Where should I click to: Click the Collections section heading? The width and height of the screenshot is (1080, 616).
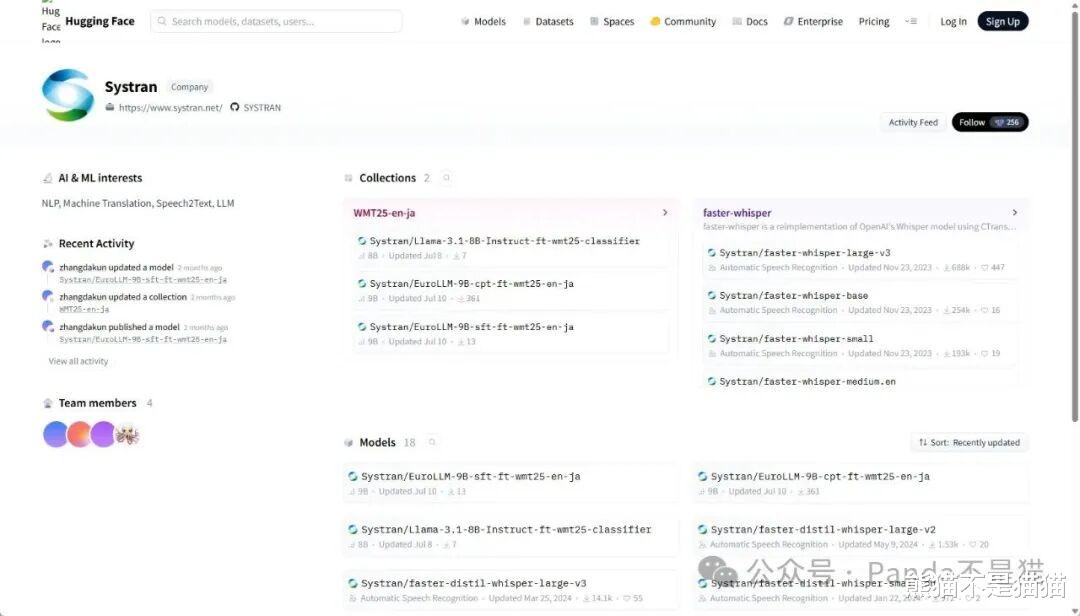tap(388, 178)
